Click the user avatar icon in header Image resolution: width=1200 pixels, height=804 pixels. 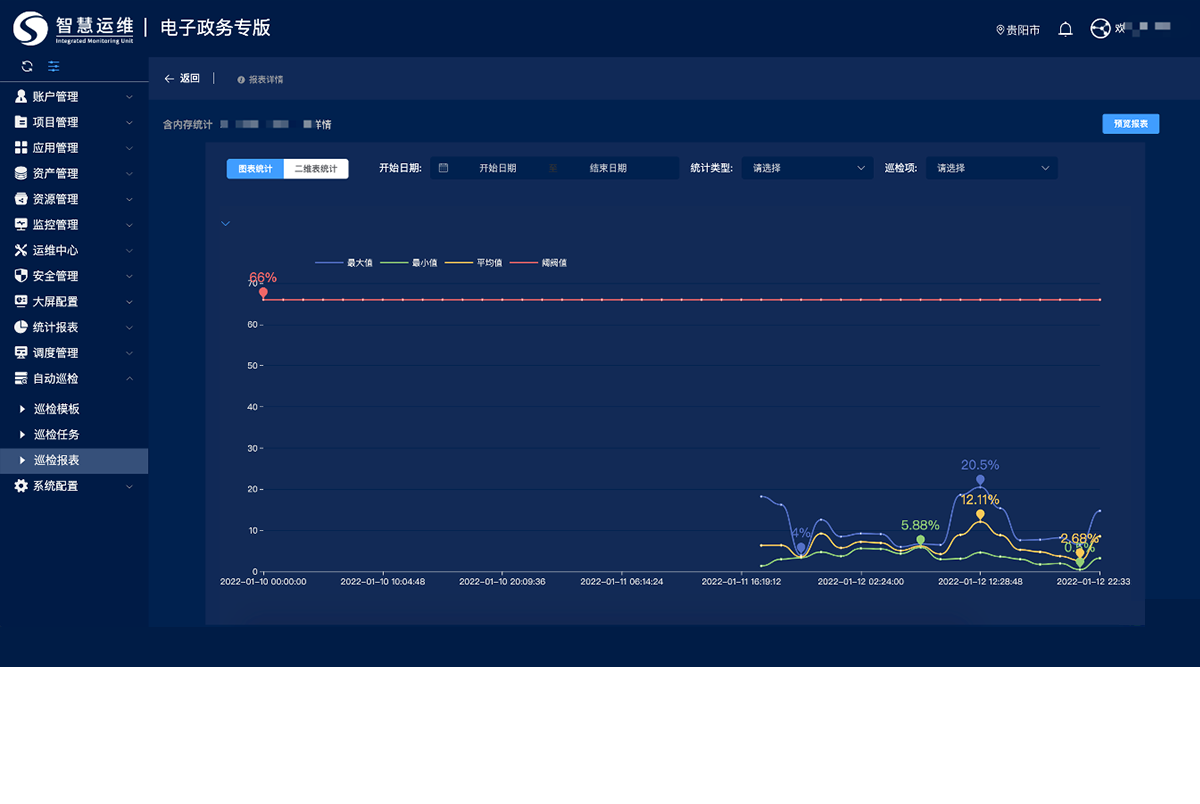pos(1100,29)
